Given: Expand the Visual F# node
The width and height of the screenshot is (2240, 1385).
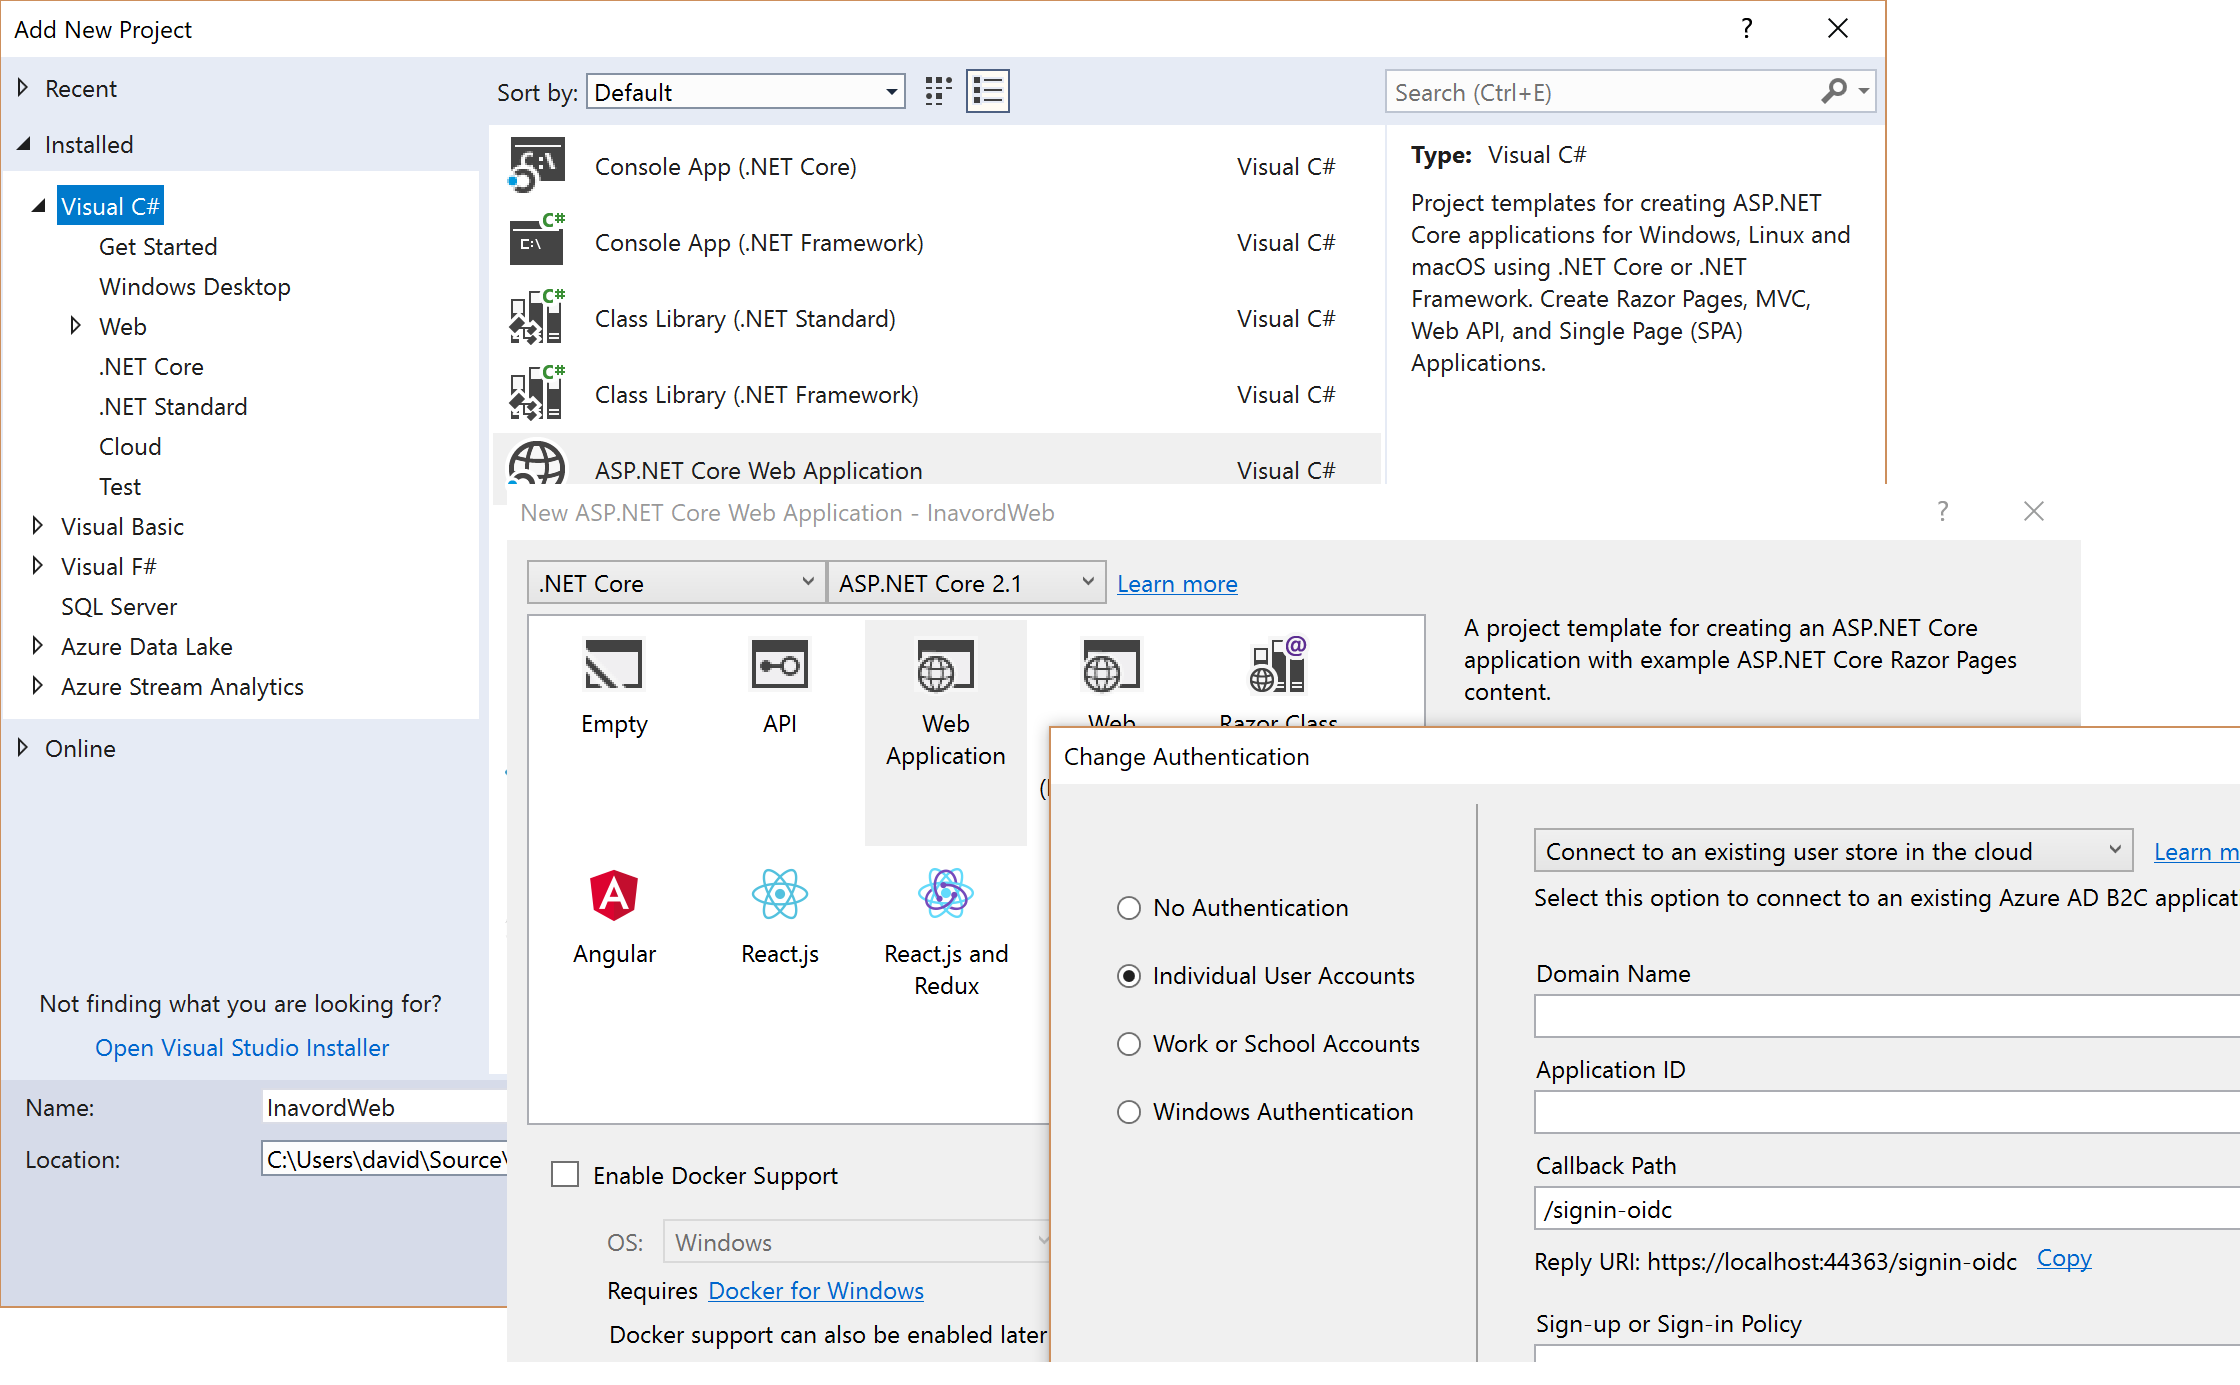Looking at the screenshot, I should 37,566.
